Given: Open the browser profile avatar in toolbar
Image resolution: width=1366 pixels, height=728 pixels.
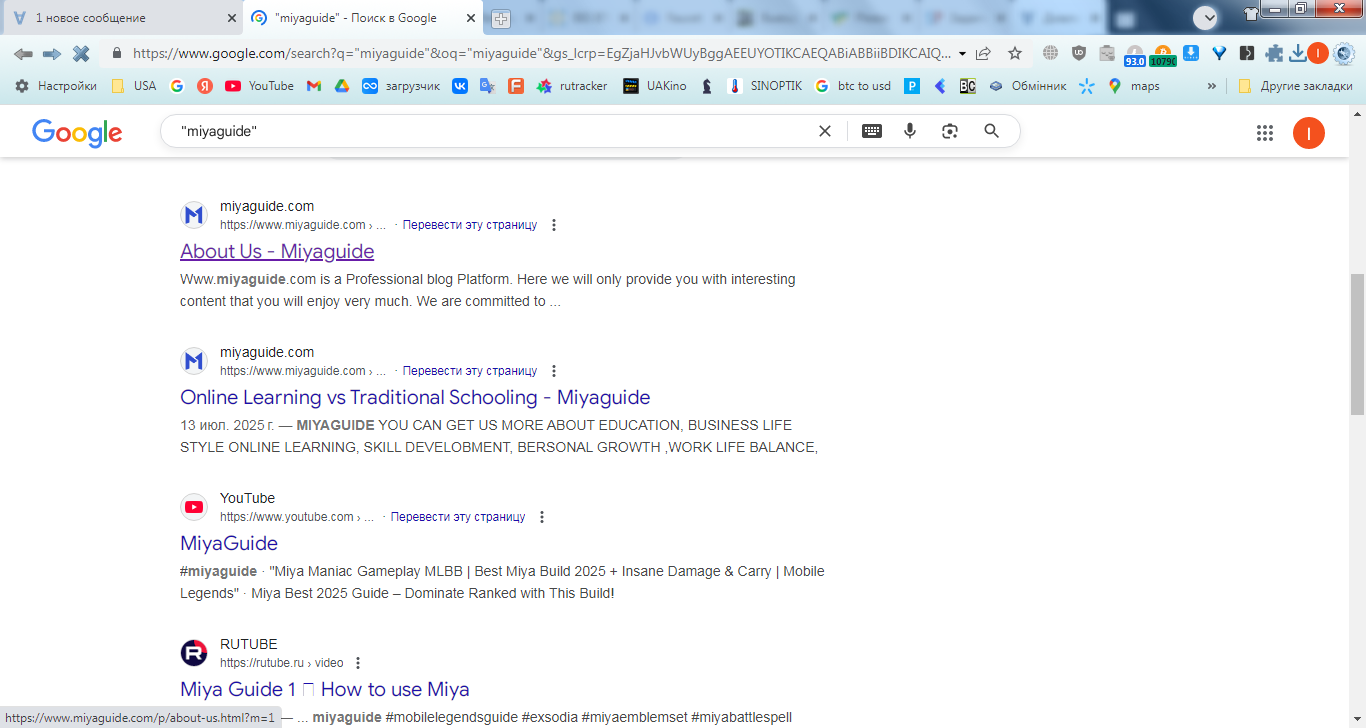Looking at the screenshot, I should 1318,53.
